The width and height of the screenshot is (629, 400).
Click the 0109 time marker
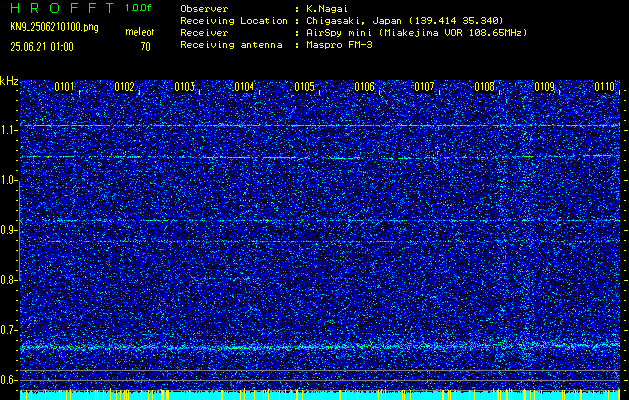click(544, 87)
